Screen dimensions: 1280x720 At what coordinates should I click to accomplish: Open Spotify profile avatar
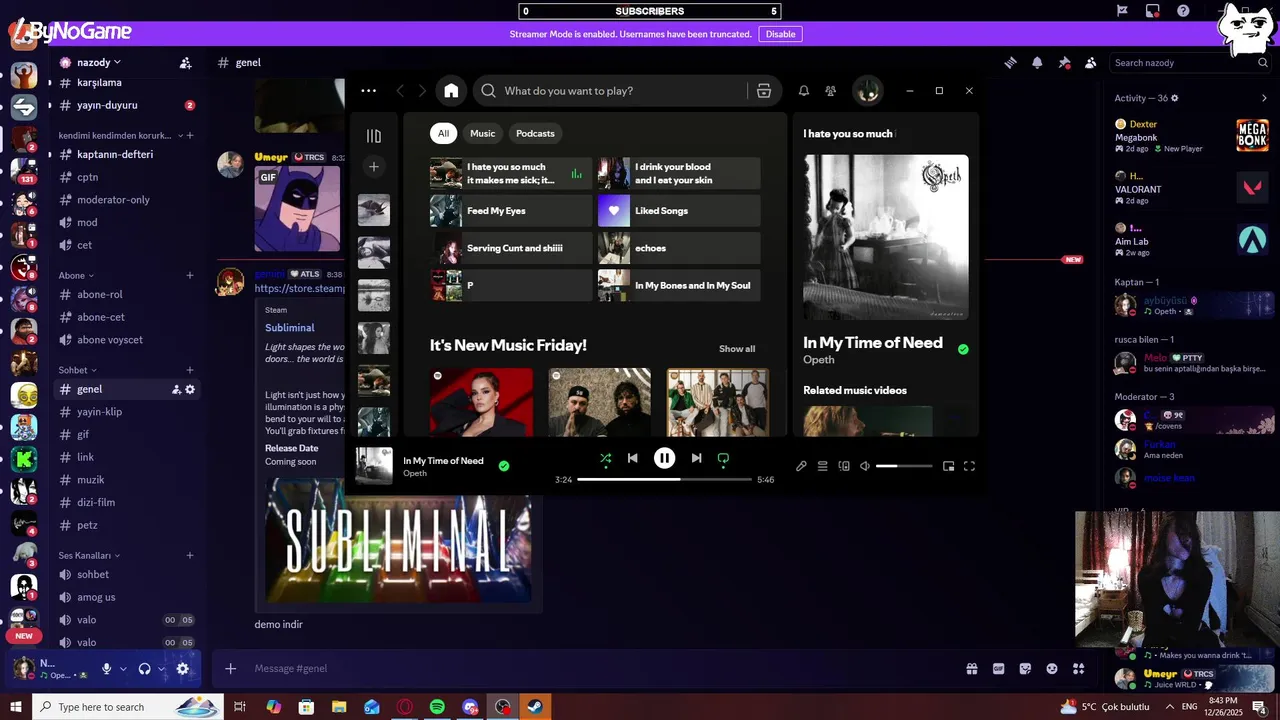click(x=867, y=91)
